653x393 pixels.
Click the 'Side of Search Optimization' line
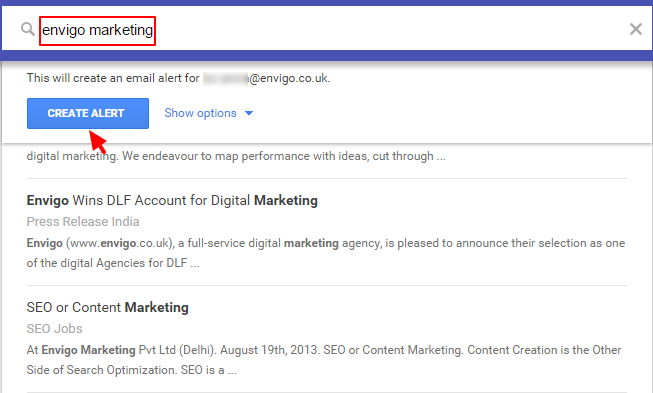coord(132,370)
